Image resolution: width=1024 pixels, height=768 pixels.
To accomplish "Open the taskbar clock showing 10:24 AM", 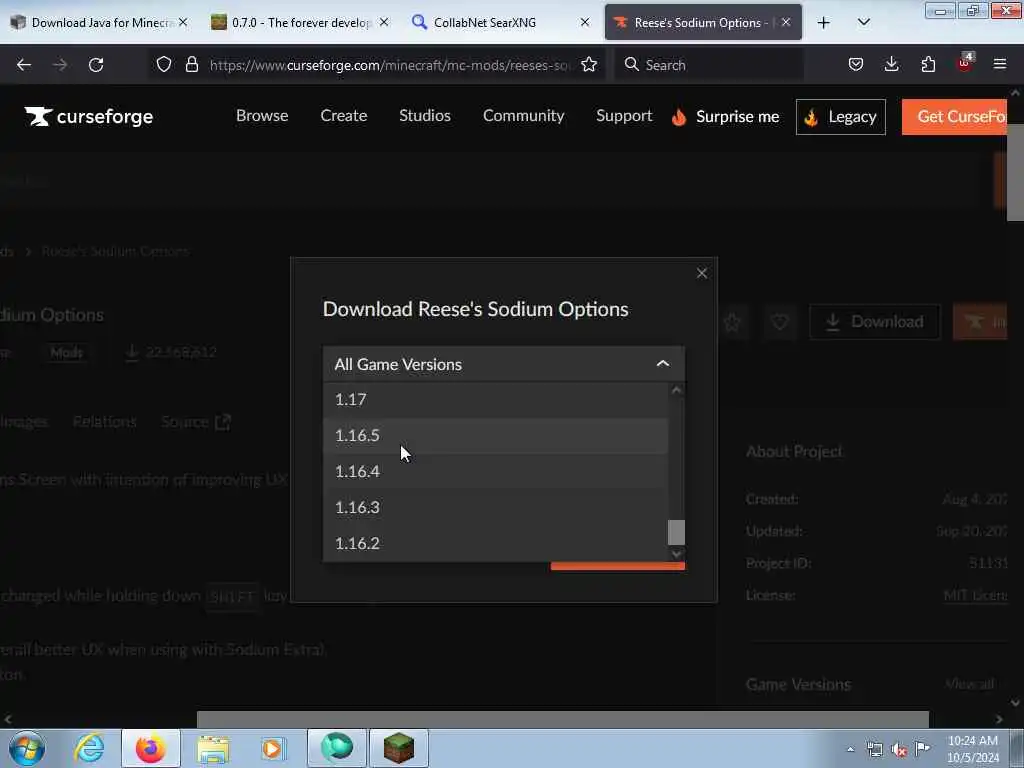I will [972, 749].
